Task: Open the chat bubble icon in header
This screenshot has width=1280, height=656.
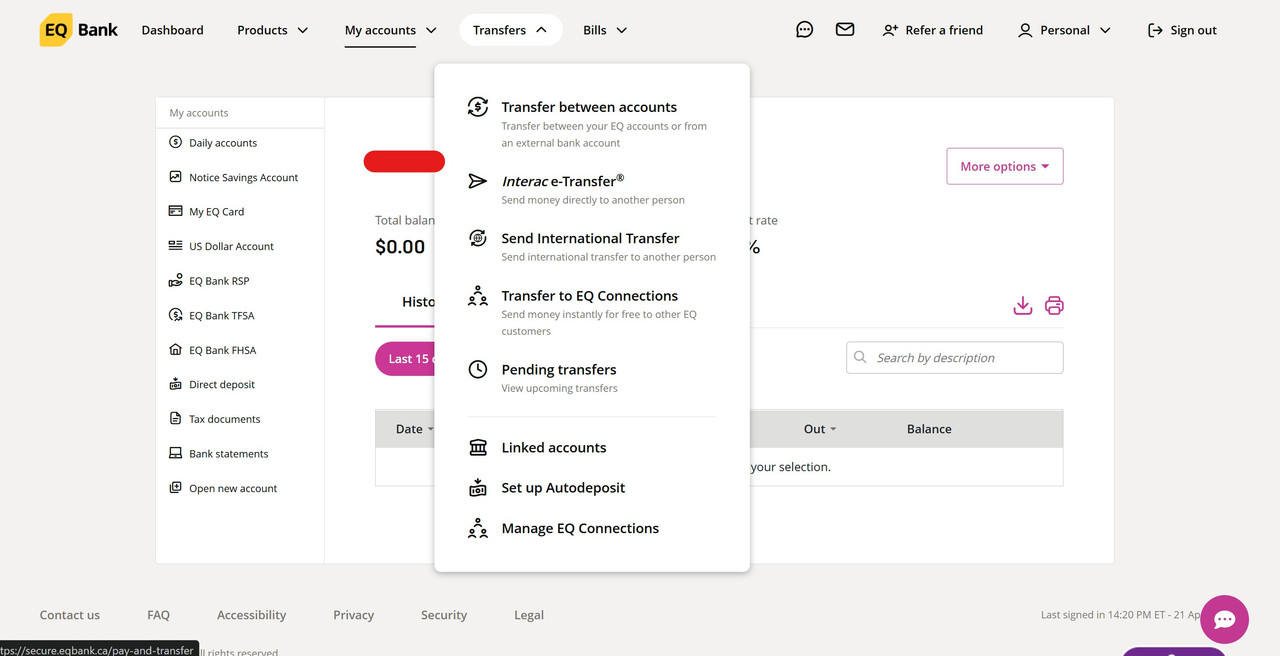Action: 804,30
